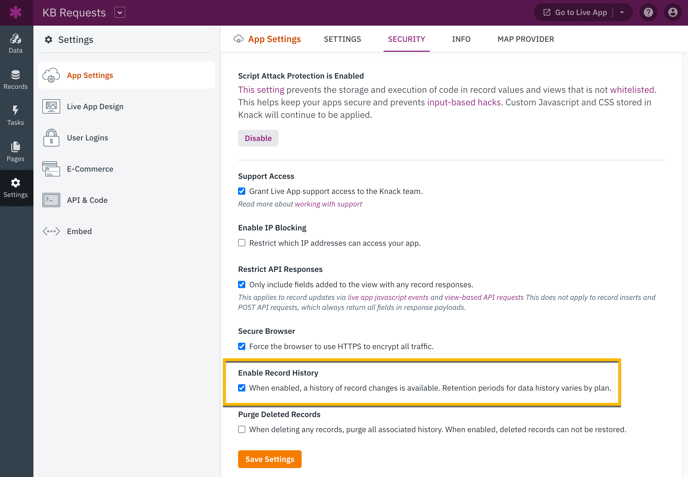688x477 pixels.
Task: Open the user account profile icon
Action: click(x=672, y=12)
